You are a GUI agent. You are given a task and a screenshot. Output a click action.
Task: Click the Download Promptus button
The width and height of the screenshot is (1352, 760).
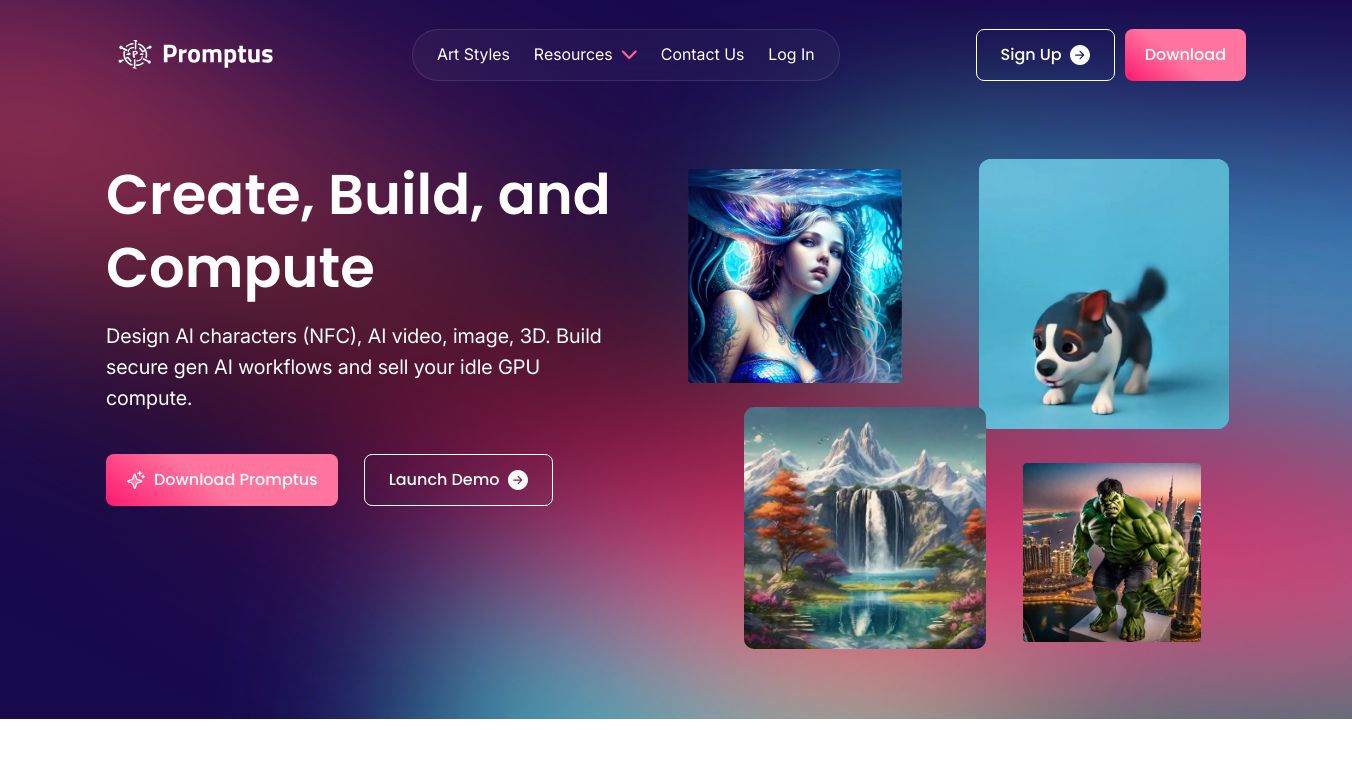(x=222, y=480)
